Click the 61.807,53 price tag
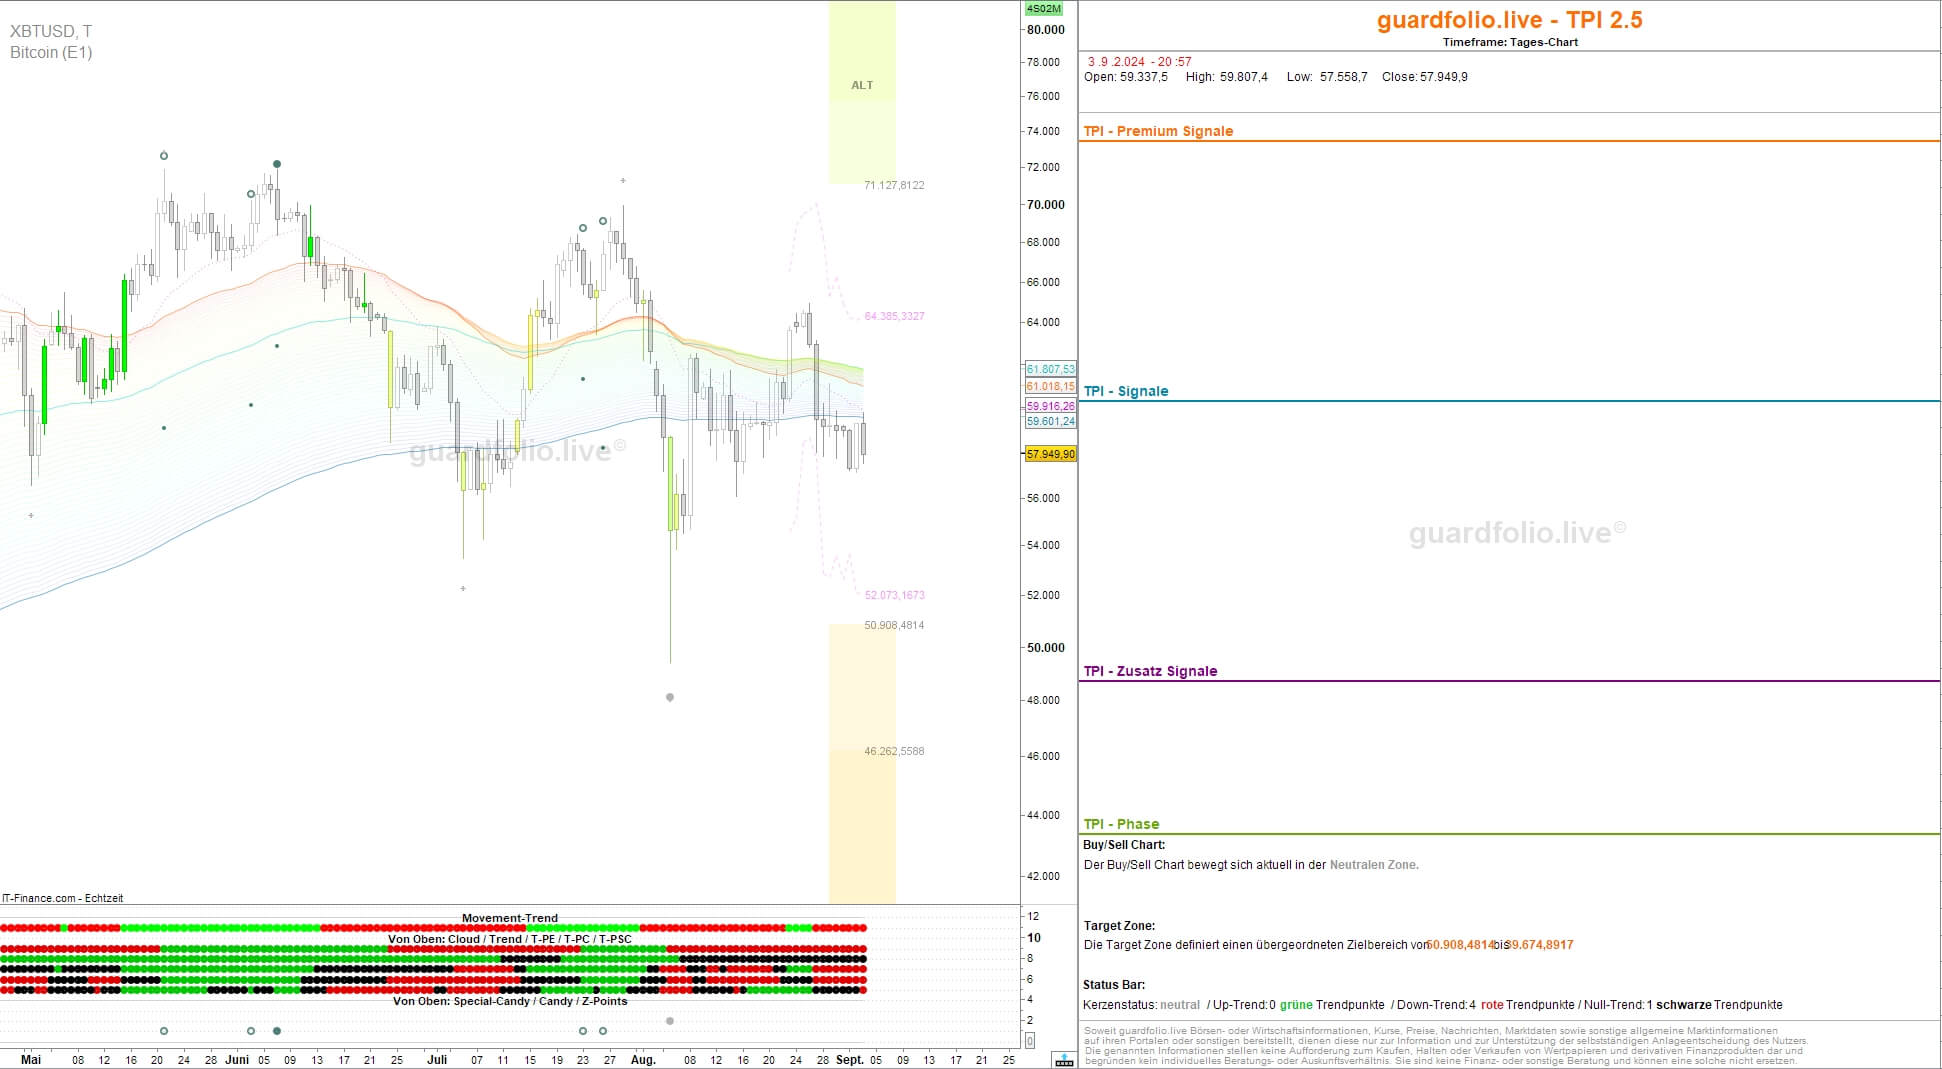Image resolution: width=1942 pixels, height=1069 pixels. pos(1051,369)
